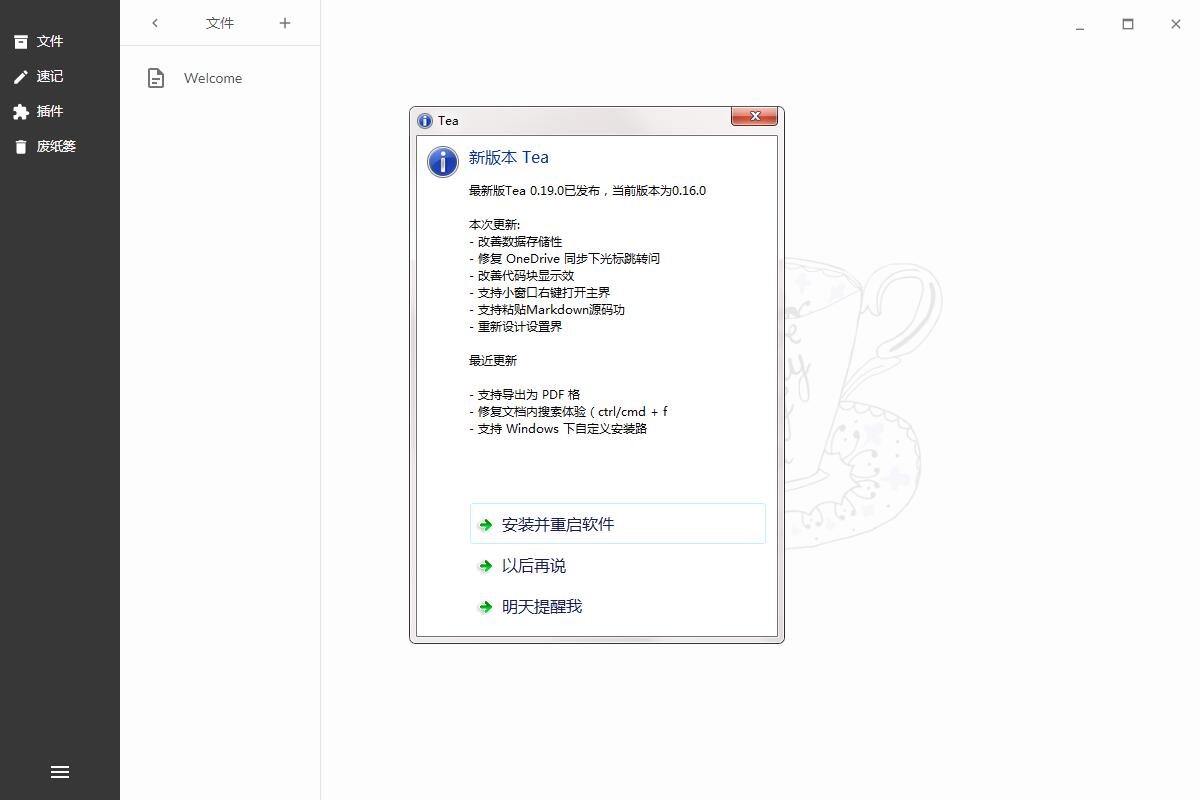This screenshot has width=1200, height=800.
Task: Click the small info icon in the Tea dialog title bar
Action: pos(425,121)
